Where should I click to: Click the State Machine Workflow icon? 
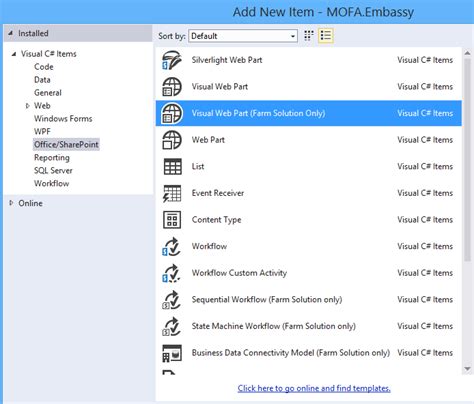click(x=172, y=326)
